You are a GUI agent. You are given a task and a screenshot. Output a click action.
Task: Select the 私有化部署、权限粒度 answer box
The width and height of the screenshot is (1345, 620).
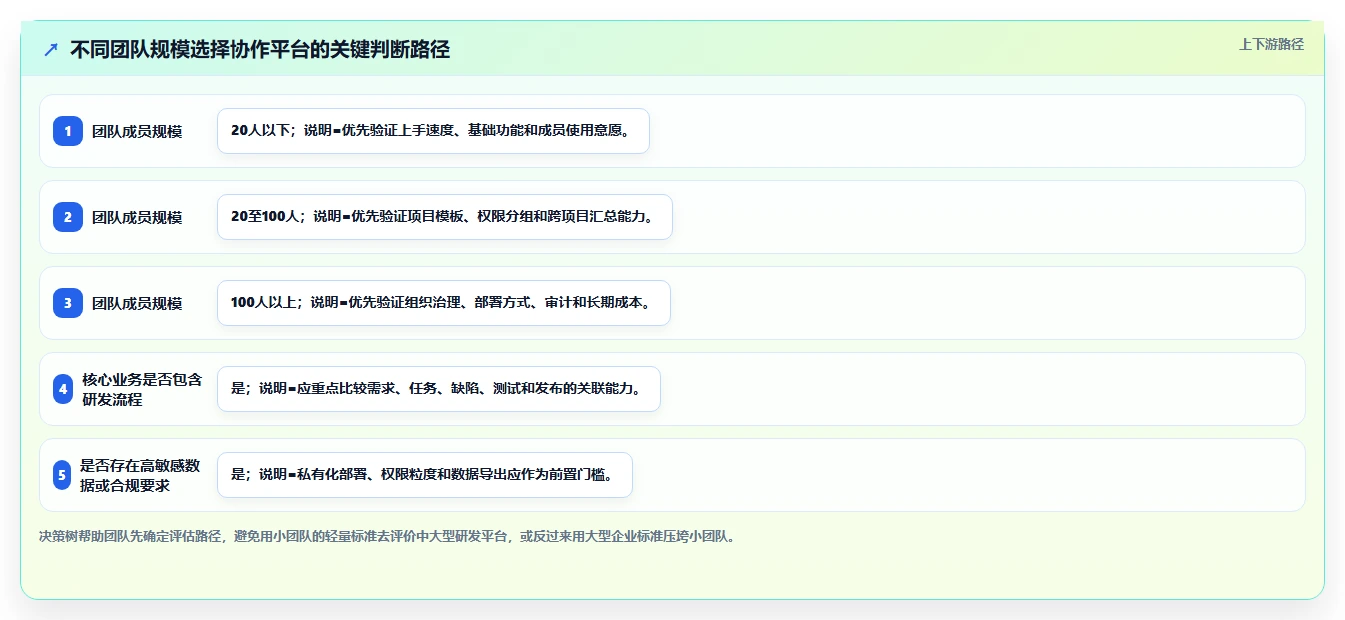[x=425, y=475]
